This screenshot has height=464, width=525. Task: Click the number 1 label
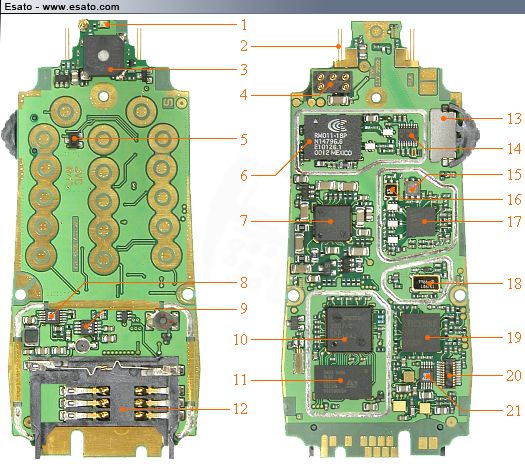244,25
